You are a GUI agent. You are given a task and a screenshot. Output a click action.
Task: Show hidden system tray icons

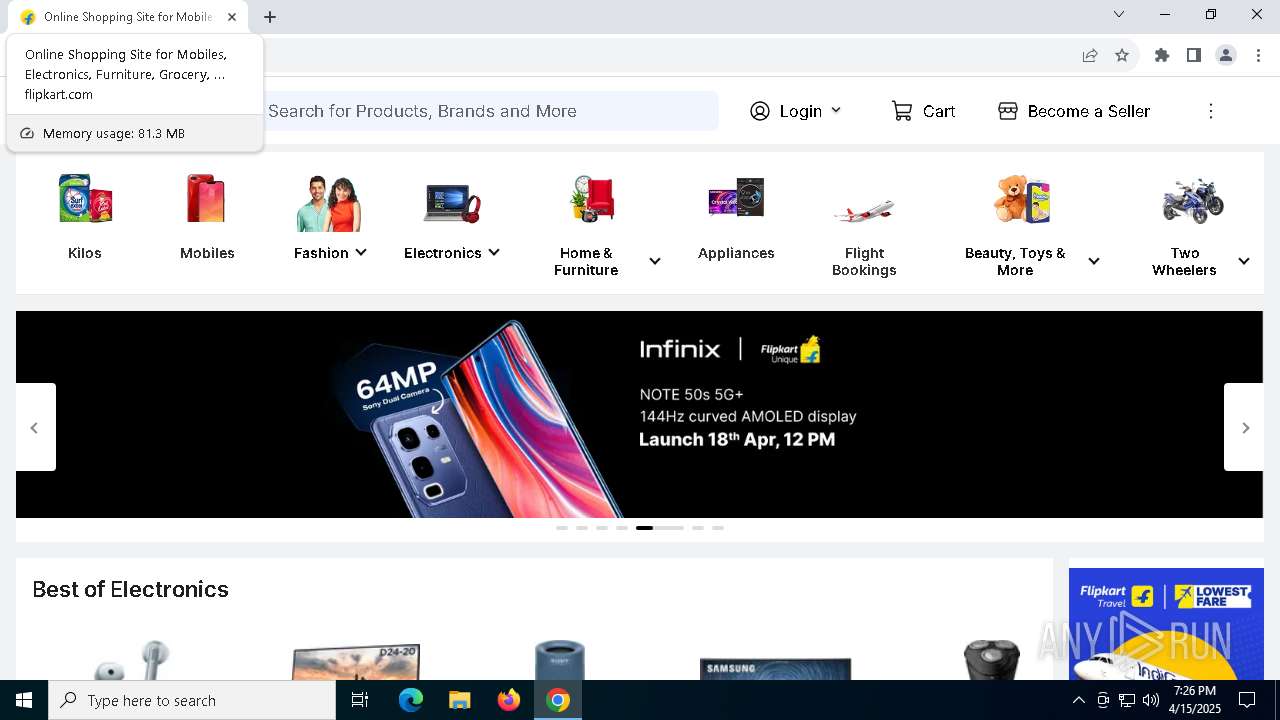point(1078,700)
